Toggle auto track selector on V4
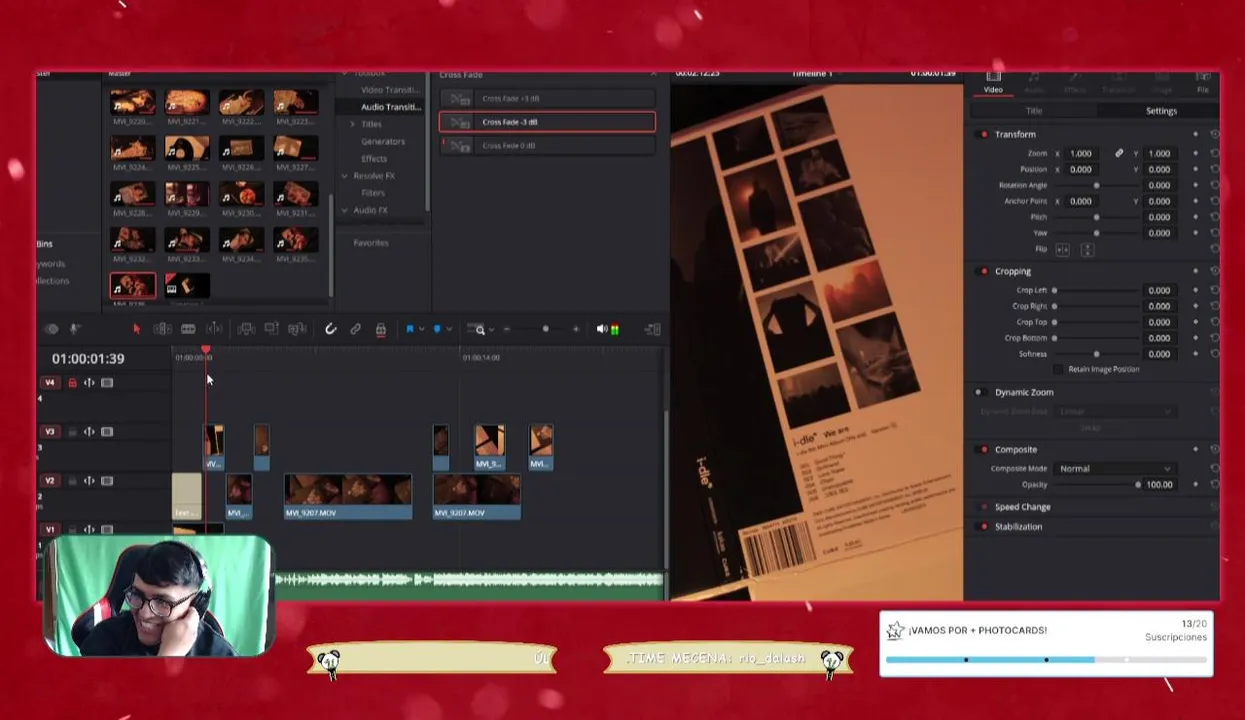The height and width of the screenshot is (720, 1245). [x=89, y=382]
